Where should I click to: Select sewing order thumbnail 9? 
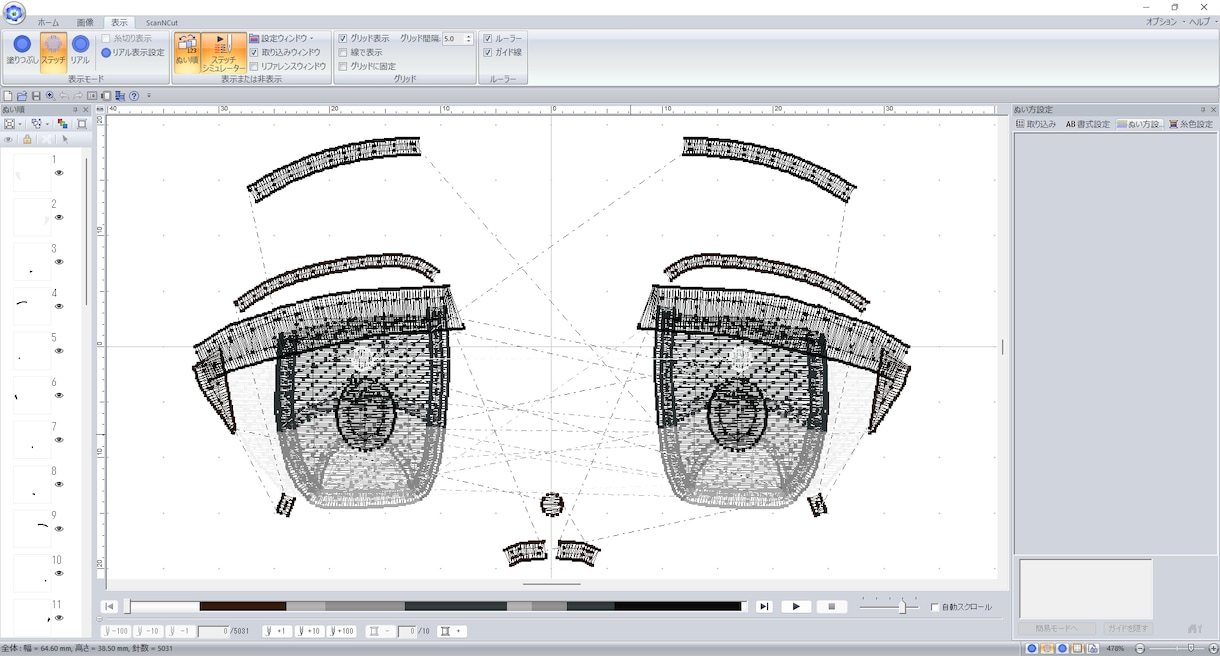pyautogui.click(x=32, y=529)
